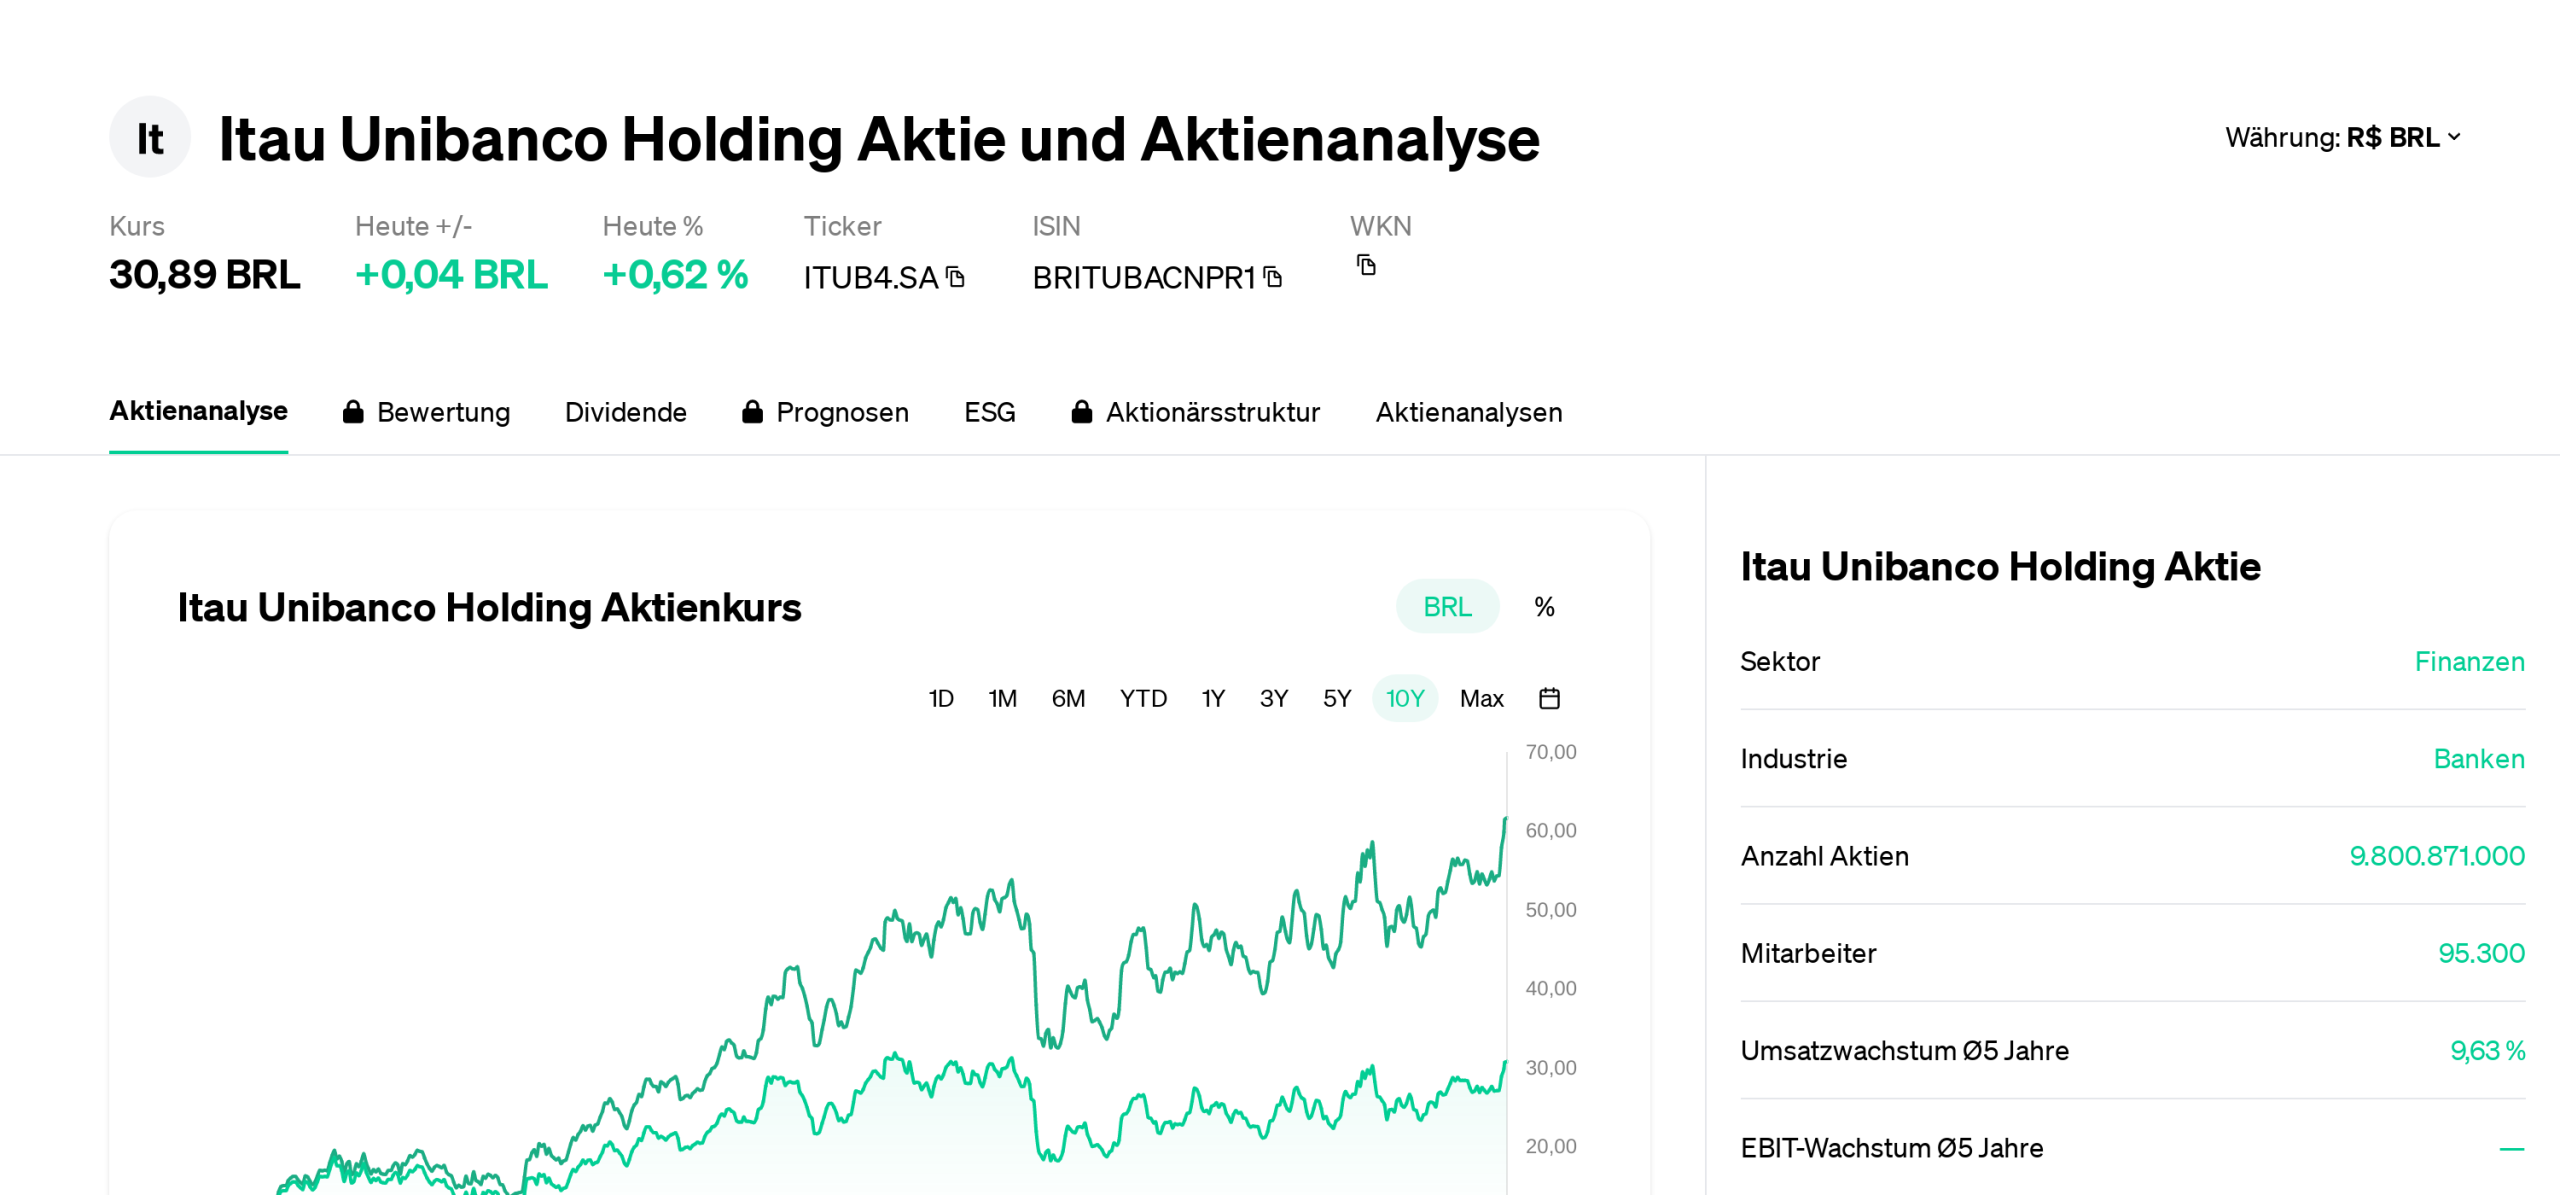Select the 3Y chart range

pos(1273,698)
